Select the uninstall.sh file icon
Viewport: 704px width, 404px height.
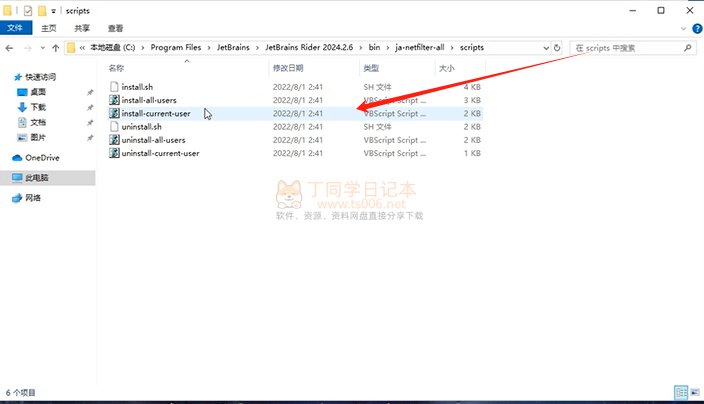coord(114,127)
